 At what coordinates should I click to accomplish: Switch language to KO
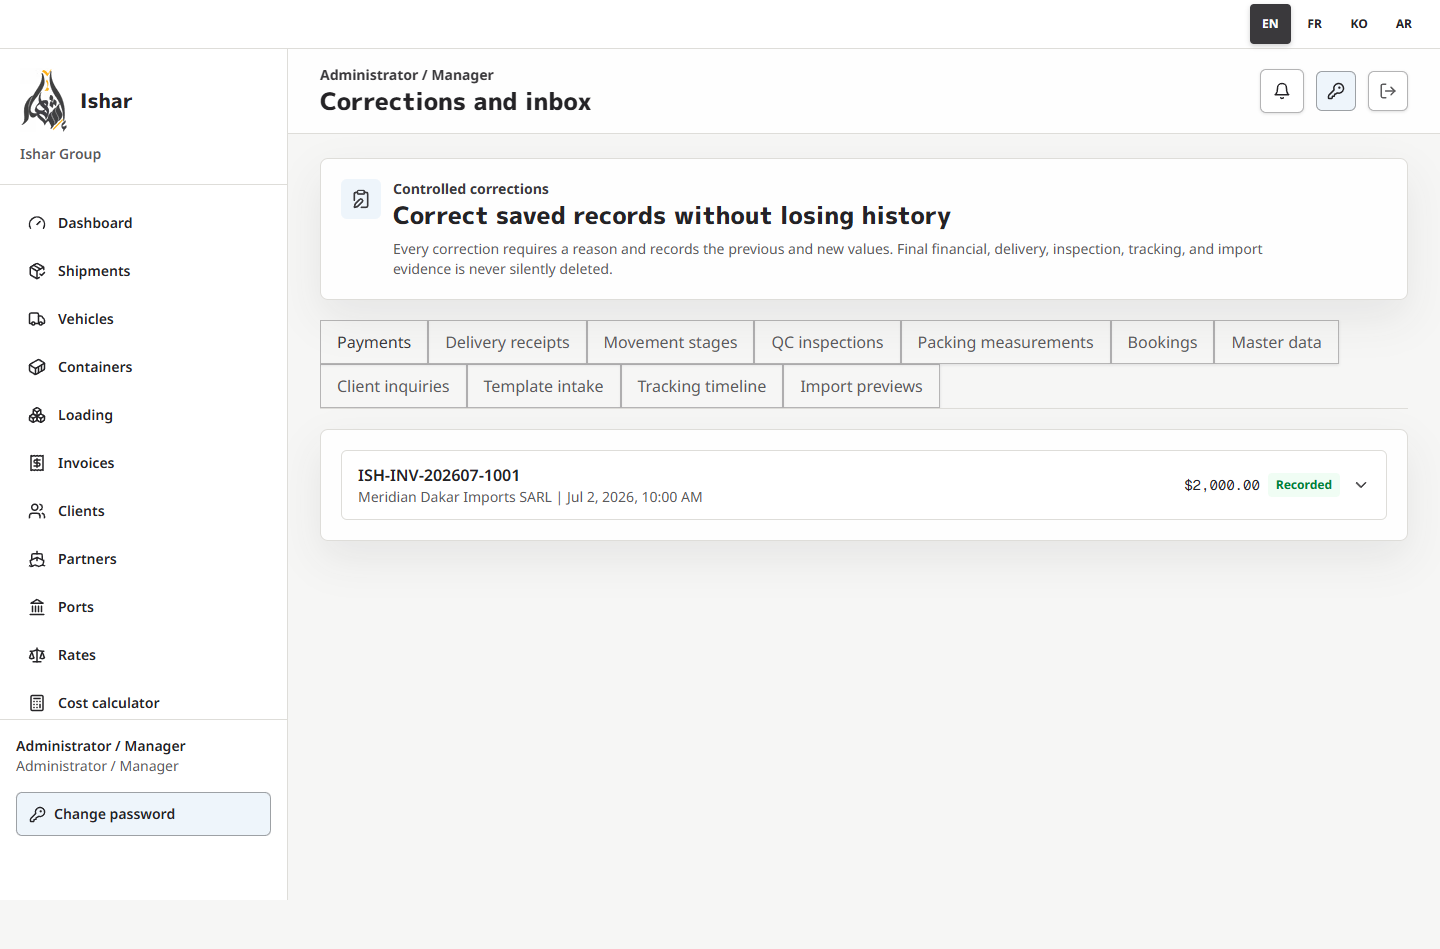click(1359, 24)
